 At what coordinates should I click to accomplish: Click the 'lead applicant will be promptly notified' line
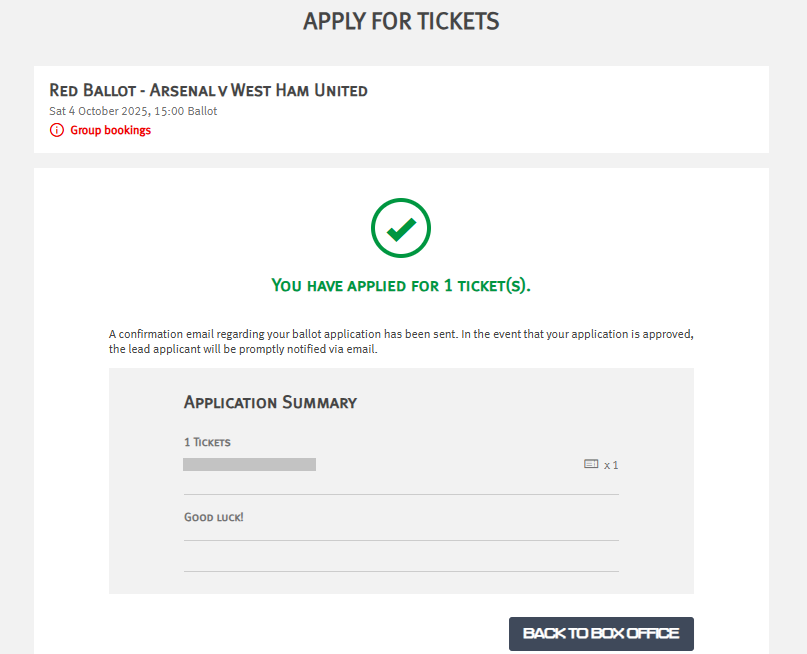(x=243, y=350)
